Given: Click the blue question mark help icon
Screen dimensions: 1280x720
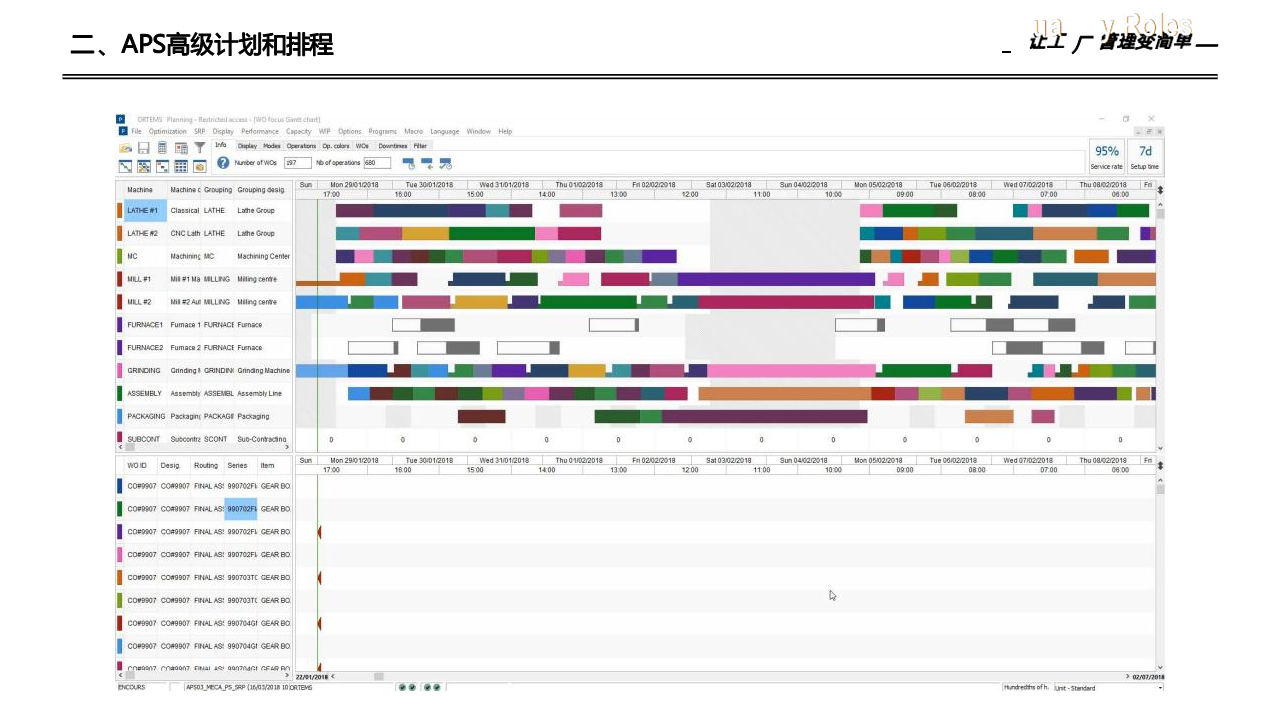Looking at the screenshot, I should point(223,162).
